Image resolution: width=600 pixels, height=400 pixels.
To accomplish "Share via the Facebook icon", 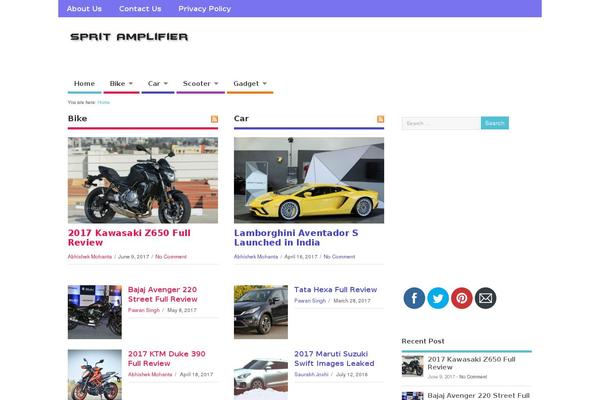I will click(x=414, y=298).
